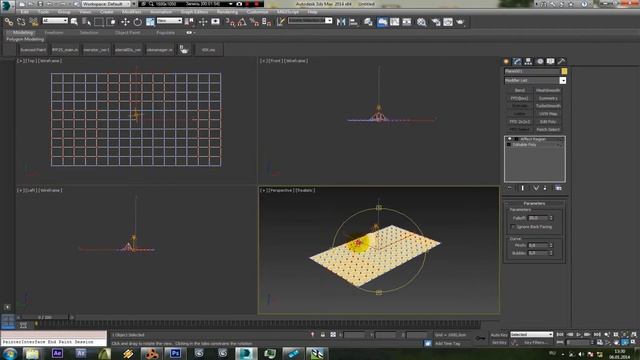640x360 pixels.
Task: Open the Selected key filter dropdown
Action: [x=531, y=335]
